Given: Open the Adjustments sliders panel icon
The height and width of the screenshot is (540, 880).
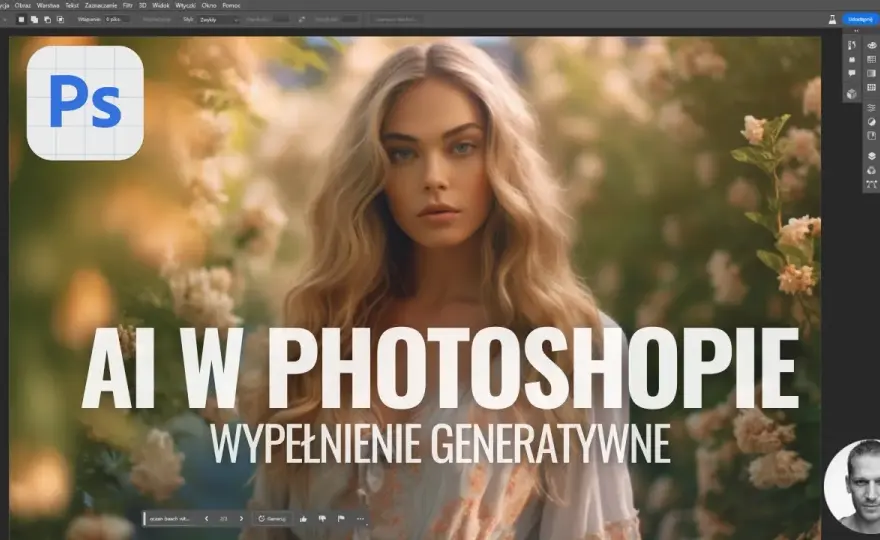Looking at the screenshot, I should [872, 107].
